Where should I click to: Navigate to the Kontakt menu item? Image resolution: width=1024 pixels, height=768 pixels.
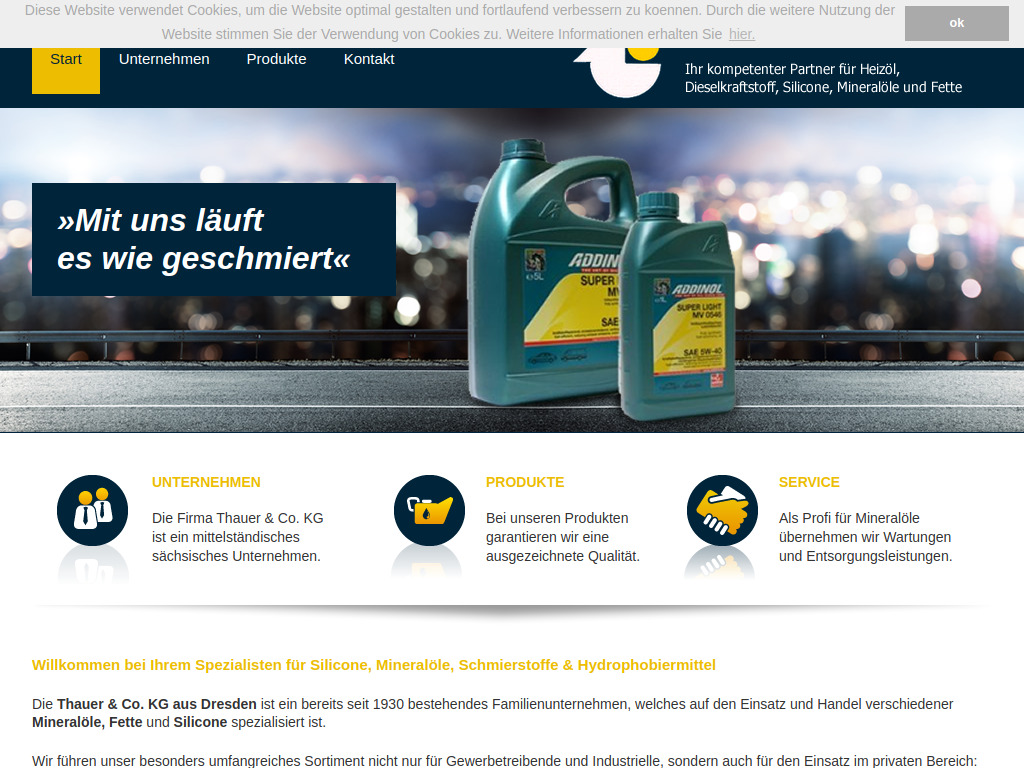(368, 58)
